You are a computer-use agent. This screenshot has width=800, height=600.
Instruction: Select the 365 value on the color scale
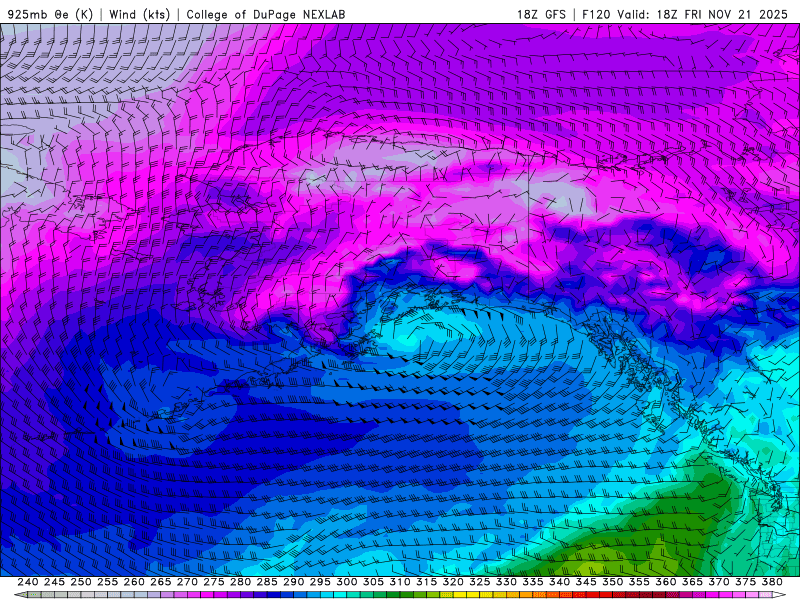[x=692, y=582]
